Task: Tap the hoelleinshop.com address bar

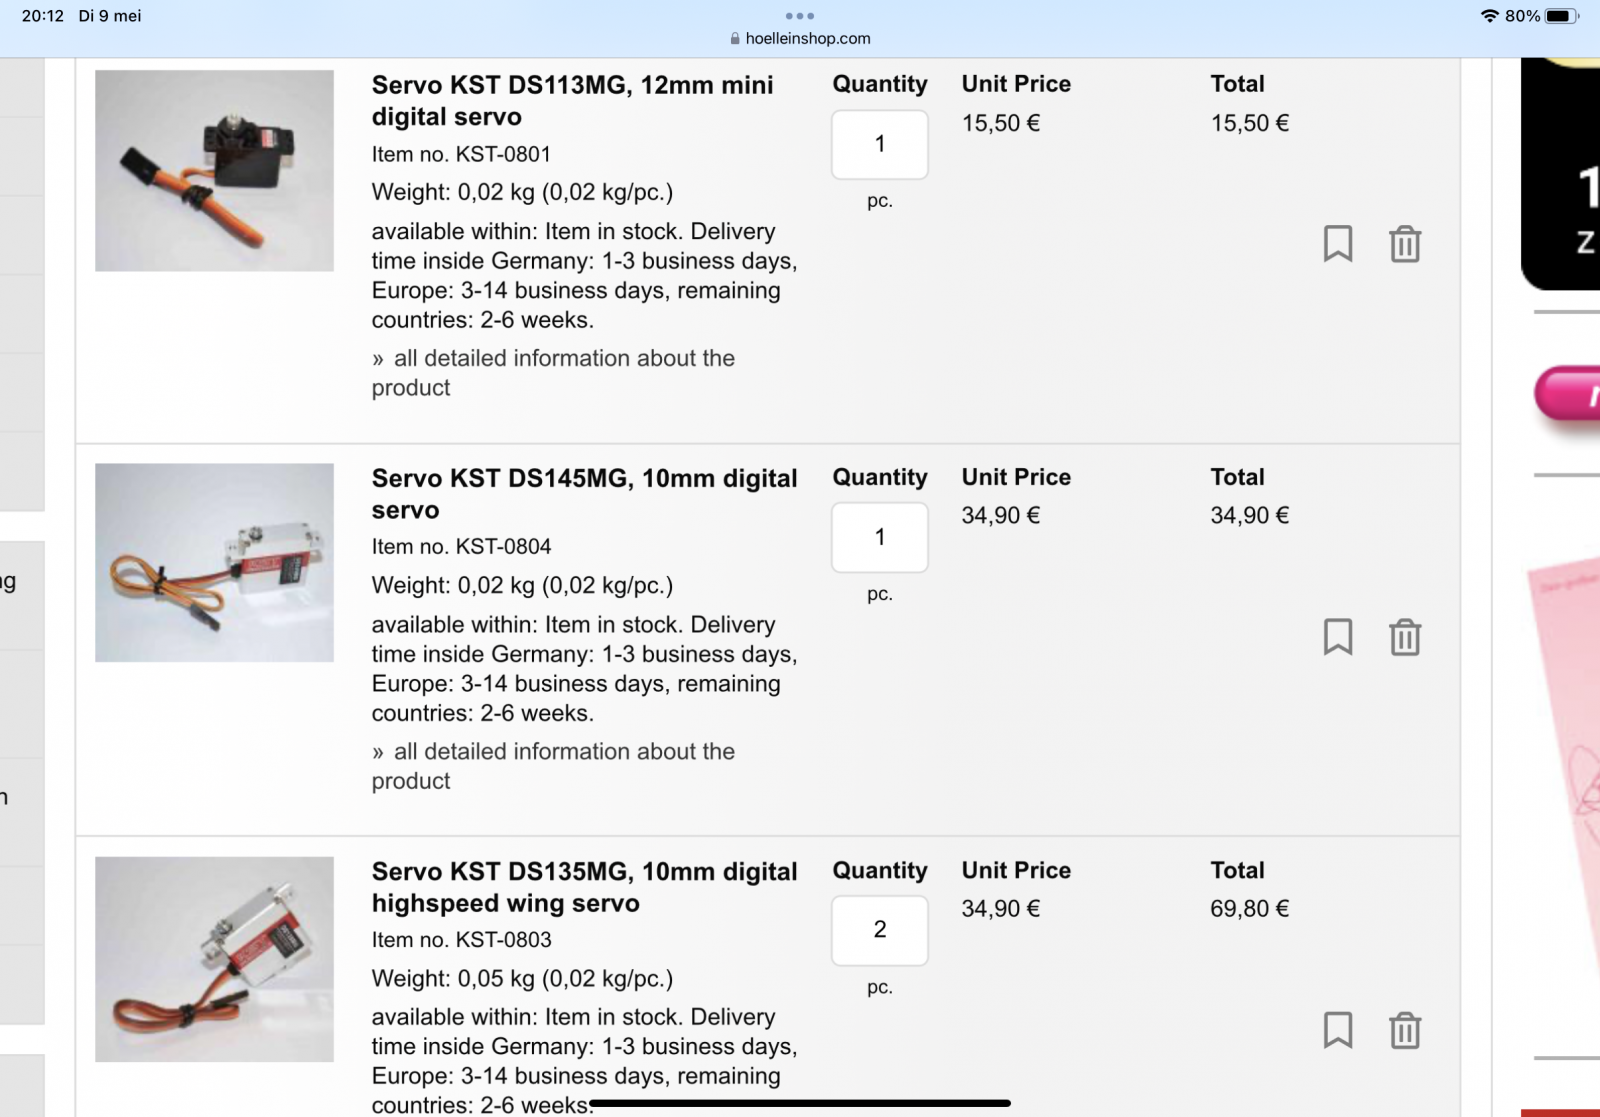Action: click(800, 38)
